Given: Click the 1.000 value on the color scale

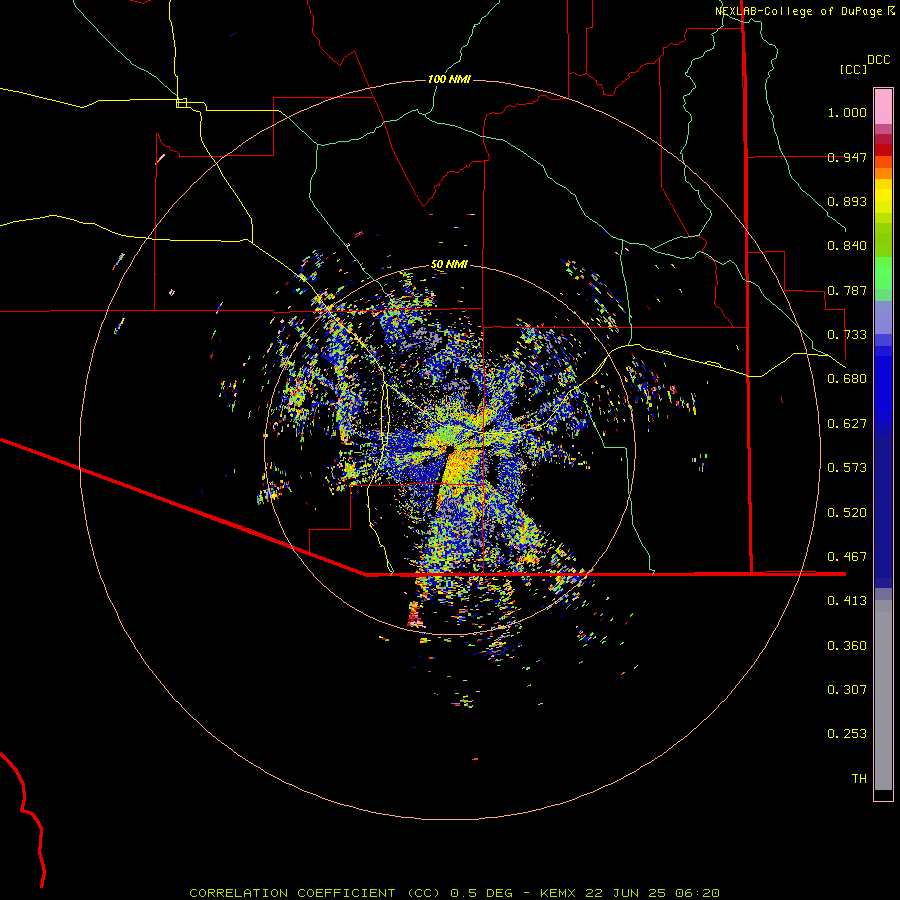Looking at the screenshot, I should point(847,112).
